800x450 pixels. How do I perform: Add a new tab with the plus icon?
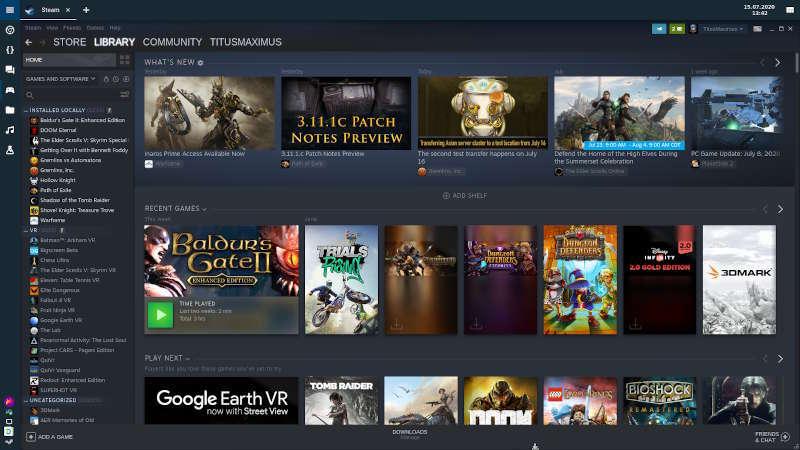(86, 10)
